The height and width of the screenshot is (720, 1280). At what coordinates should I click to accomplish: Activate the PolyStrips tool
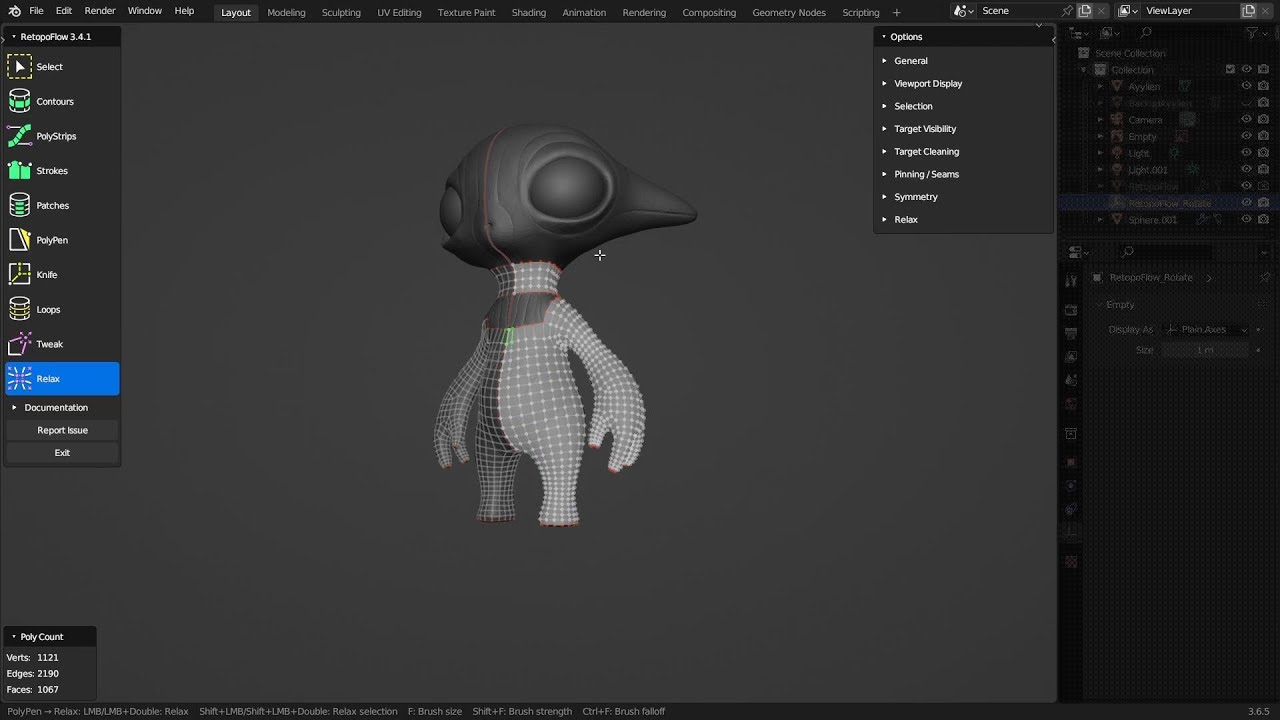[x=62, y=136]
